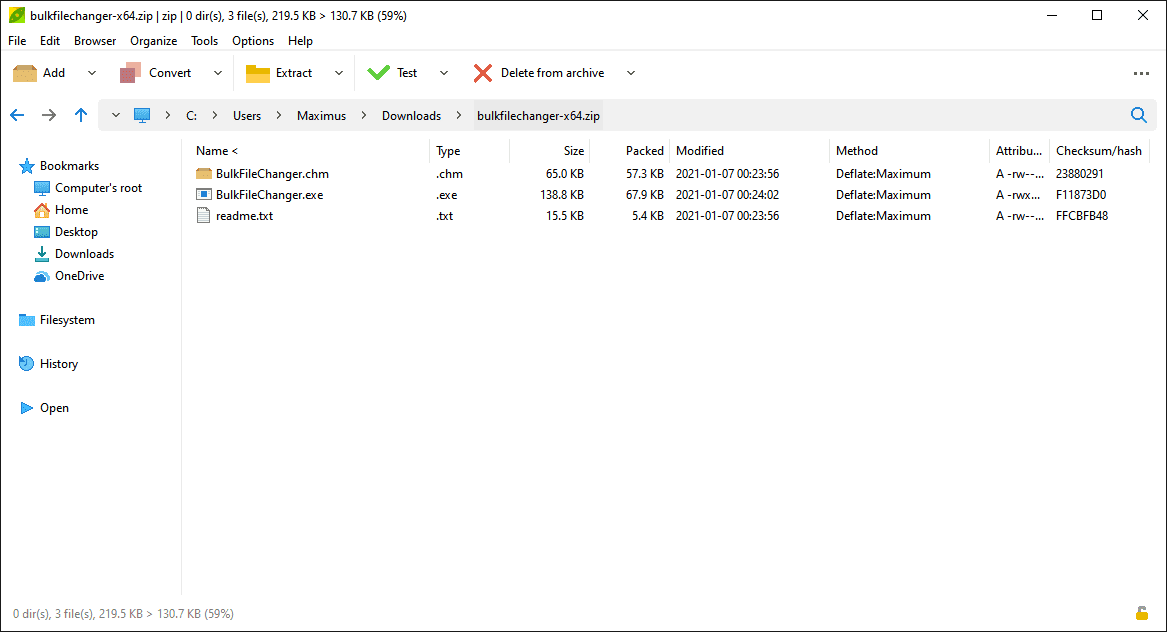Open the Edit menu
Viewport: 1167px width, 632px height.
(x=50, y=41)
